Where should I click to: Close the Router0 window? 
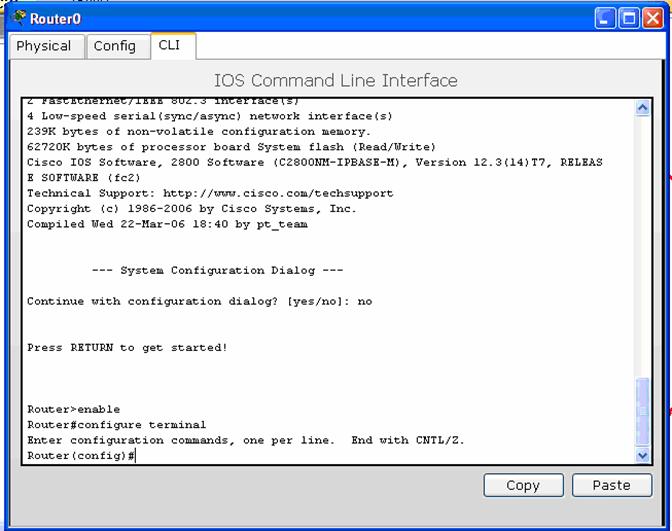[x=653, y=19]
